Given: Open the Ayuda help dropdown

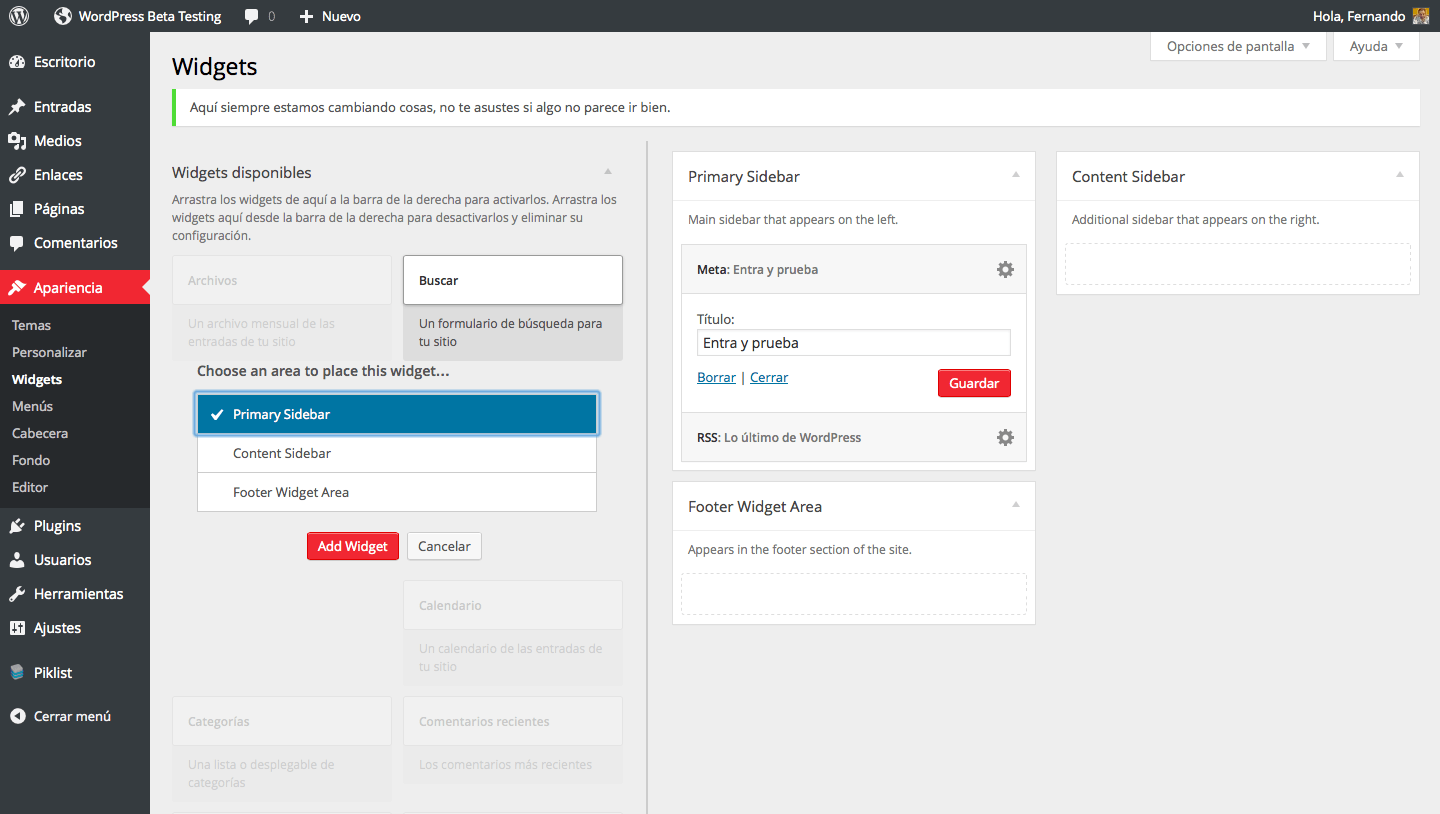Looking at the screenshot, I should coord(1376,46).
